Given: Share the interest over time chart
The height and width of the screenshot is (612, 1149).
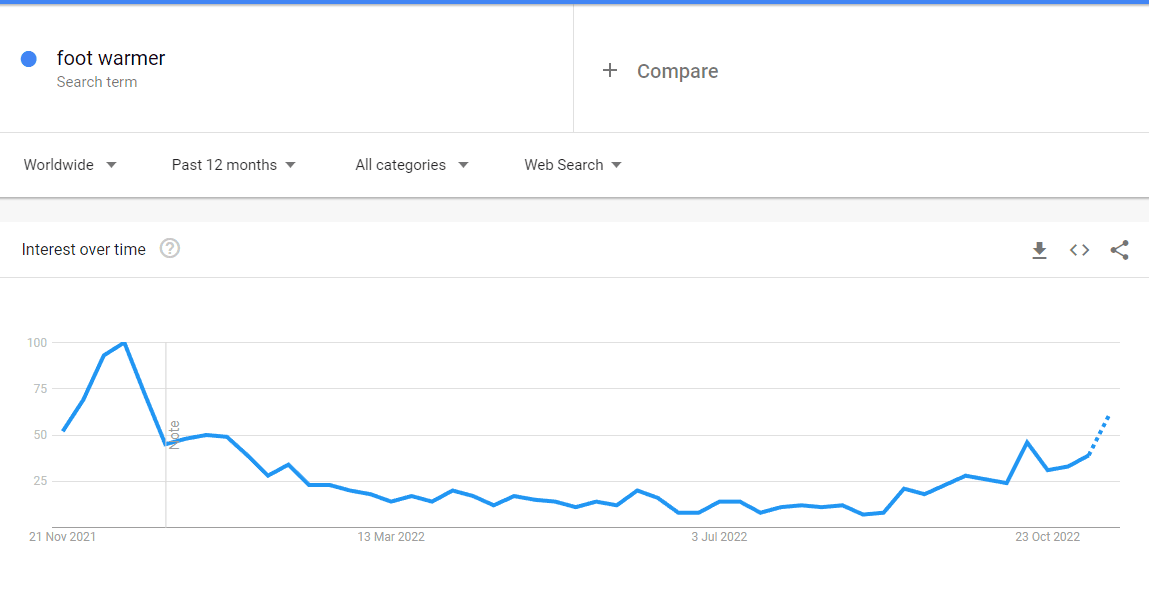Looking at the screenshot, I should pyautogui.click(x=1119, y=251).
